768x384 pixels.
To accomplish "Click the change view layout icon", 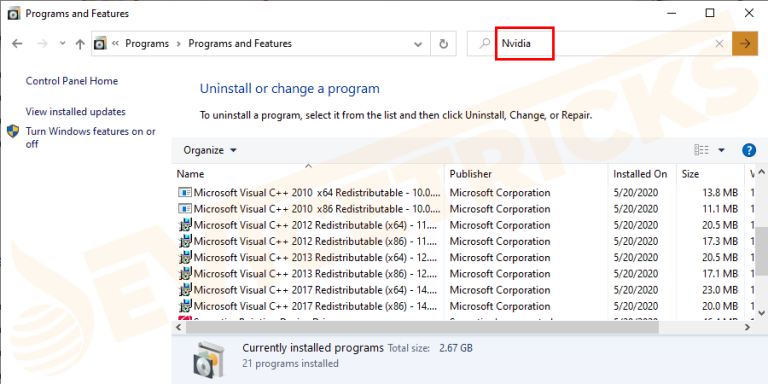I will (x=701, y=150).
